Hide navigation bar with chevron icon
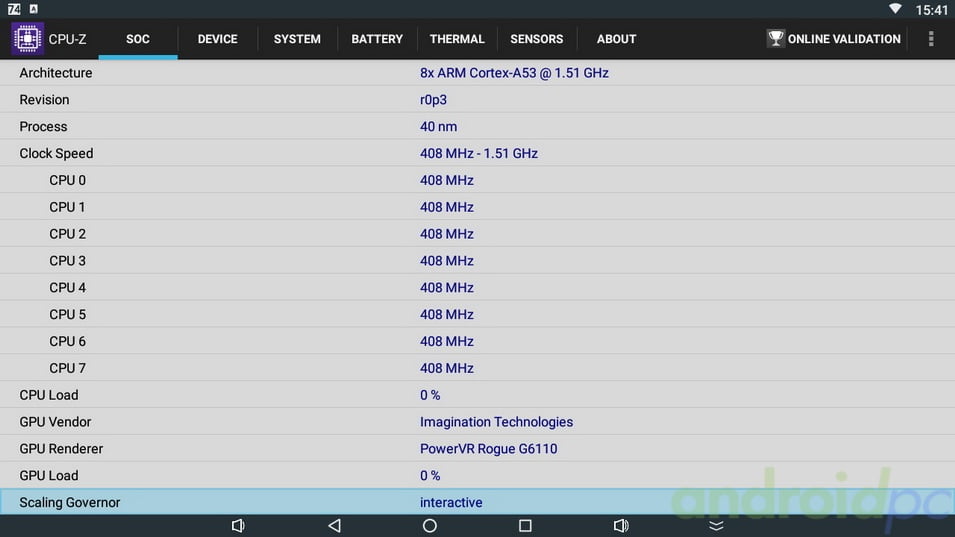The image size is (955, 537). 716,525
